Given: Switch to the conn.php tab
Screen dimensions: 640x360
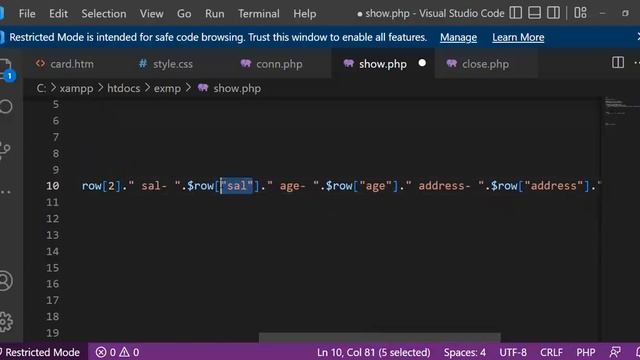Looking at the screenshot, I should click(279, 64).
